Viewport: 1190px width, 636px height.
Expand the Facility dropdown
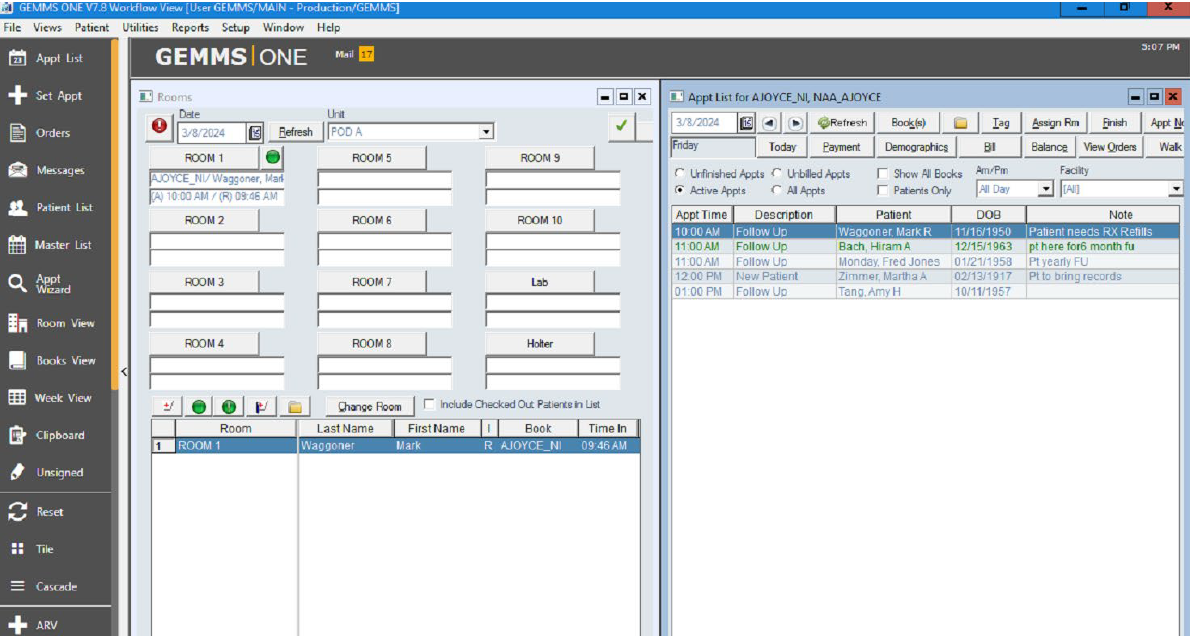[1174, 189]
